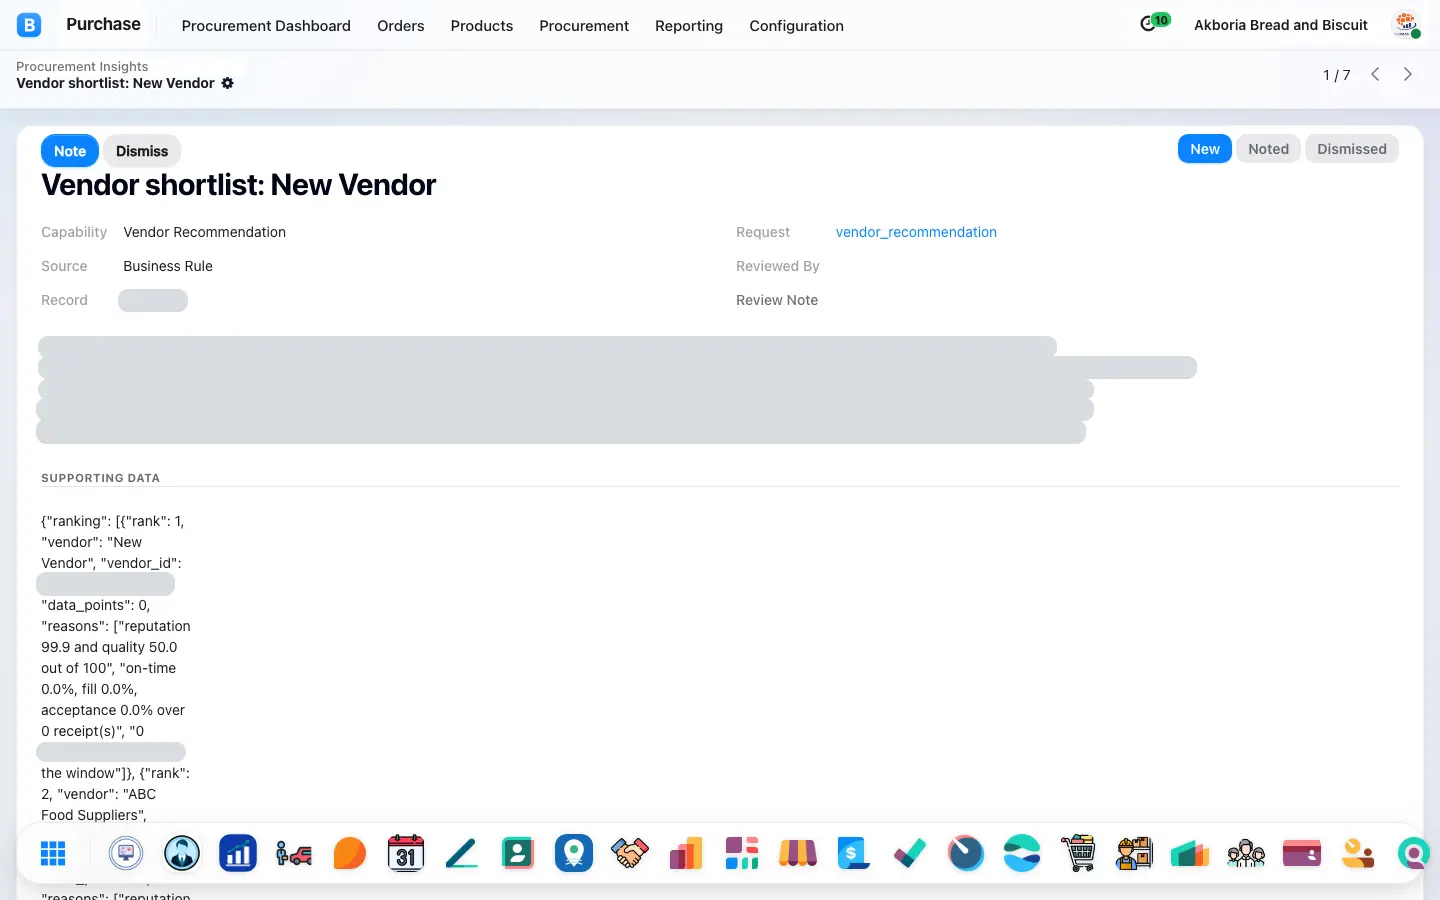Go to the previous record arrow

[1375, 74]
